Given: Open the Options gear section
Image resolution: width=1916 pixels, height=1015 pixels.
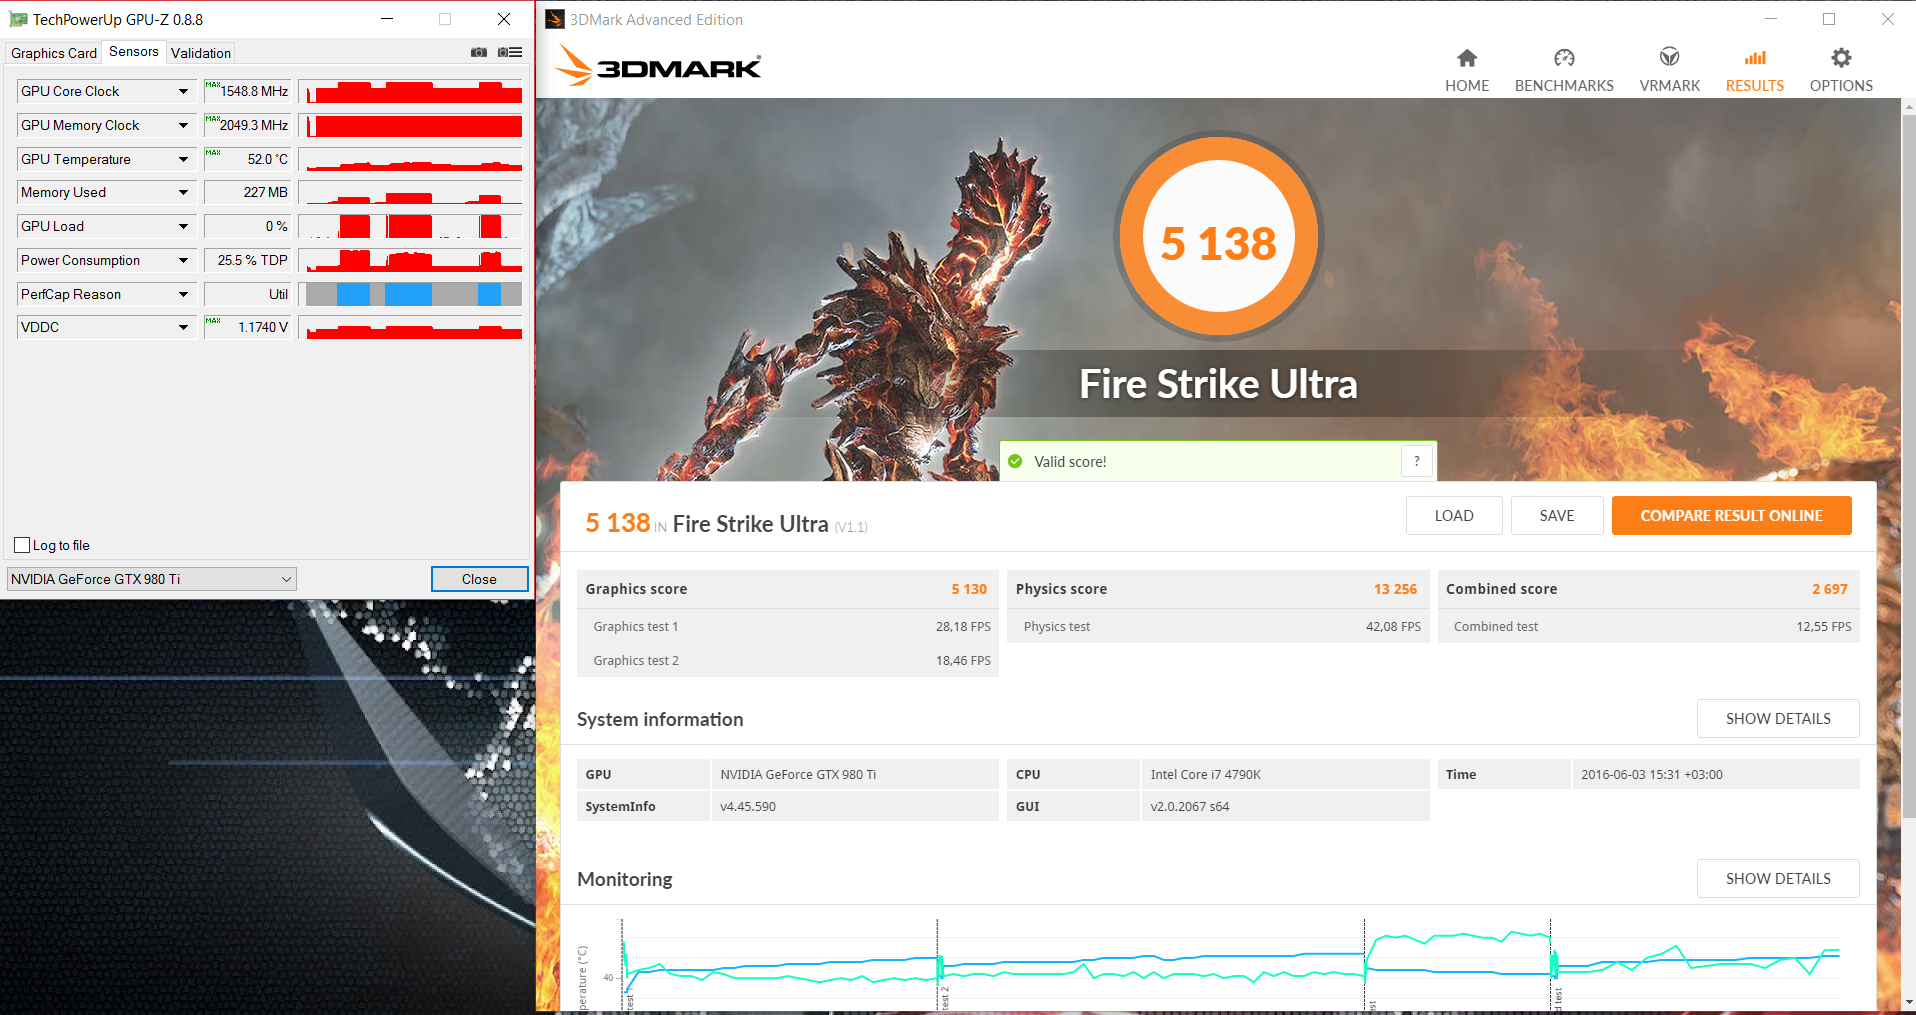Looking at the screenshot, I should pos(1841,70).
